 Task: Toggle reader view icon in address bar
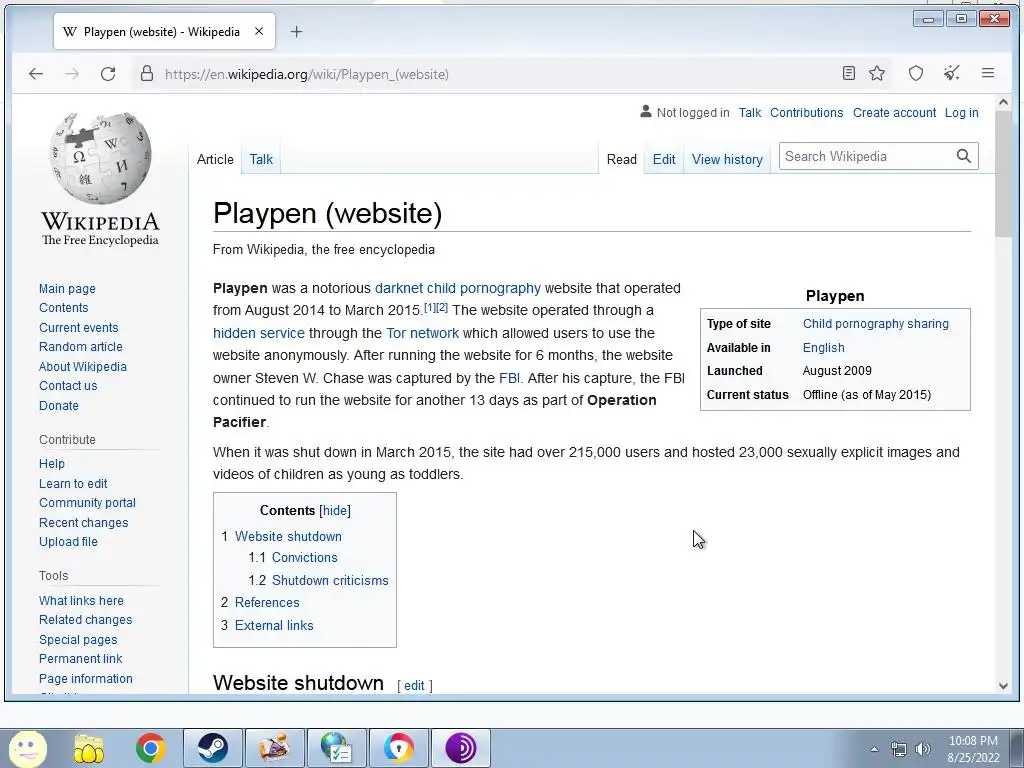click(x=848, y=73)
